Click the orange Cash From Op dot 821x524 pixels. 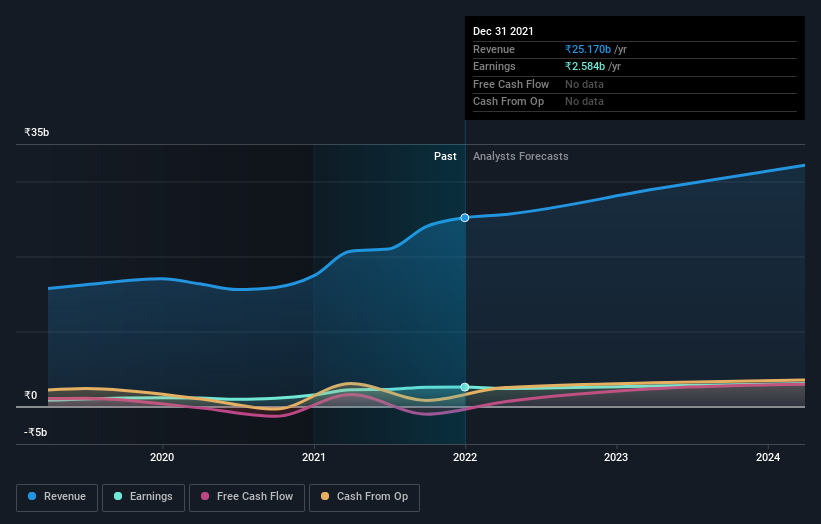point(325,496)
